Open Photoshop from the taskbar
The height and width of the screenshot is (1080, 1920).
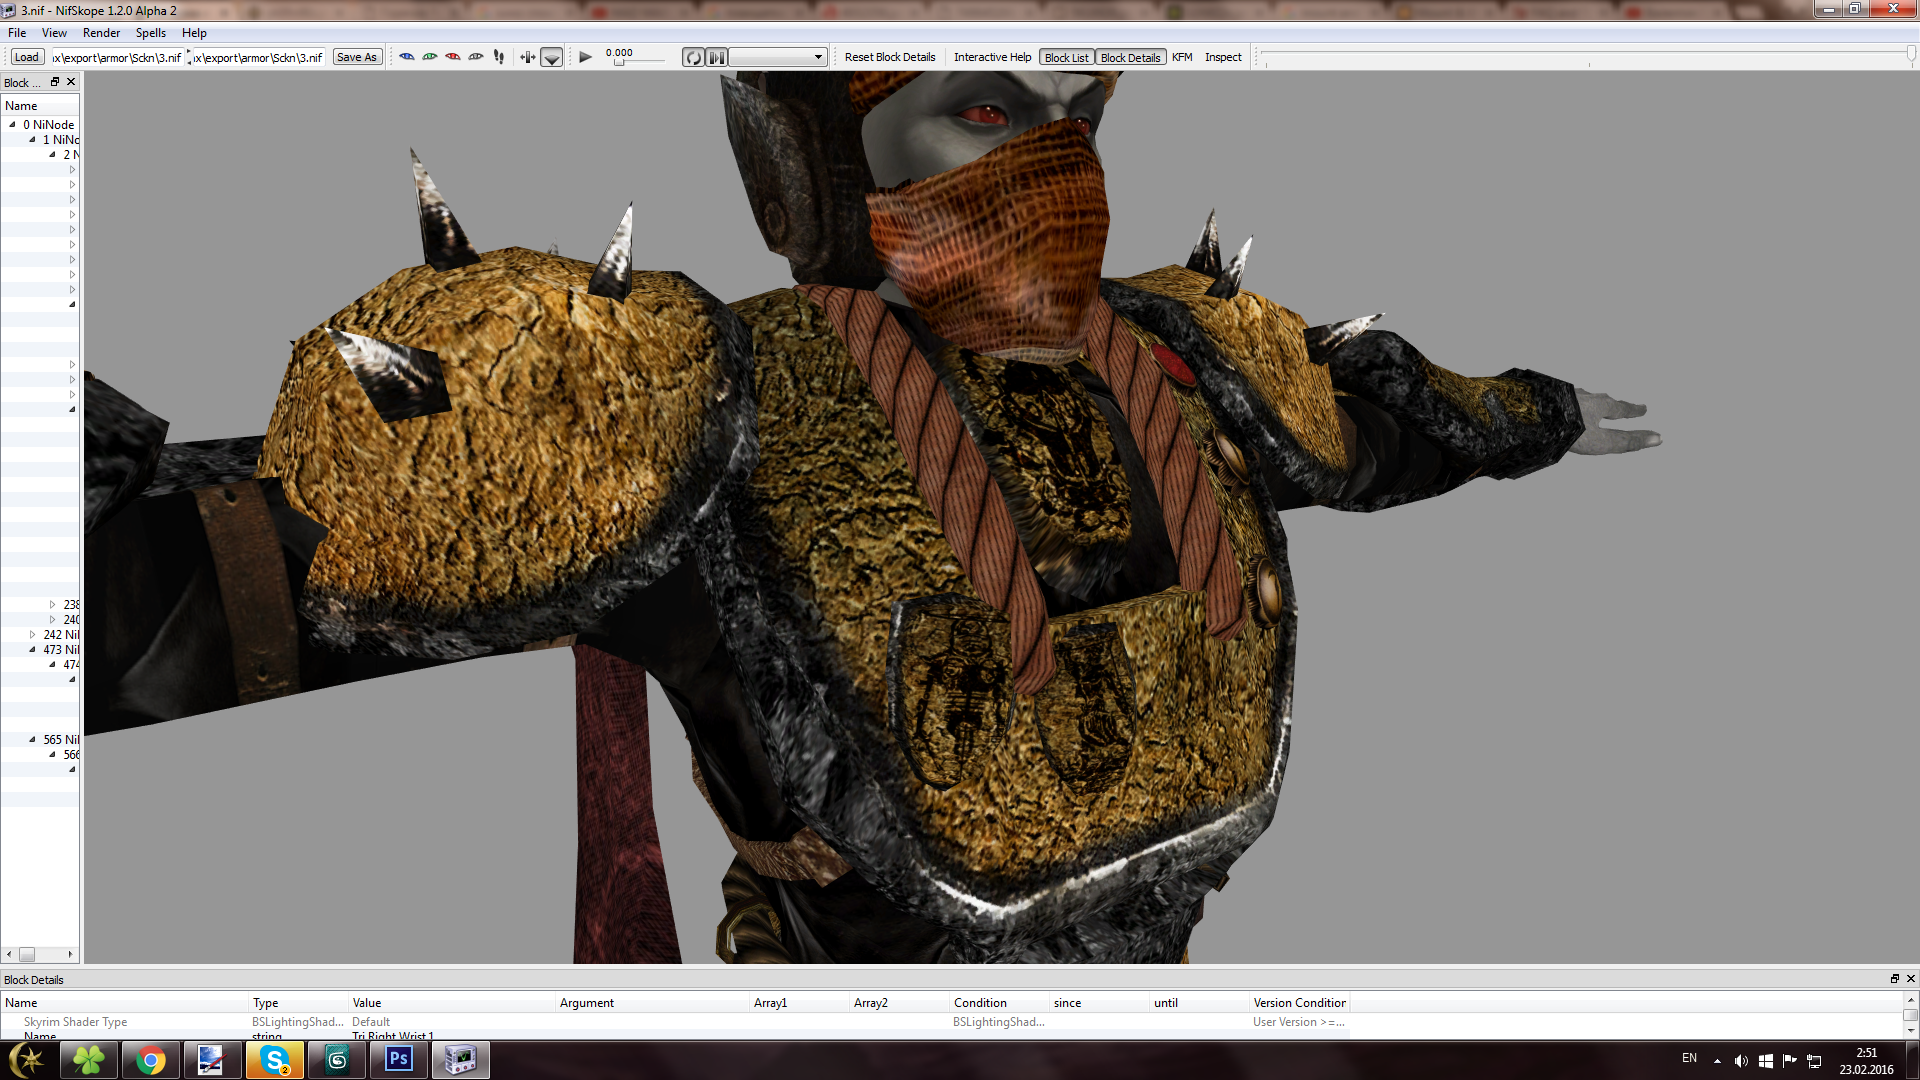coord(399,1060)
